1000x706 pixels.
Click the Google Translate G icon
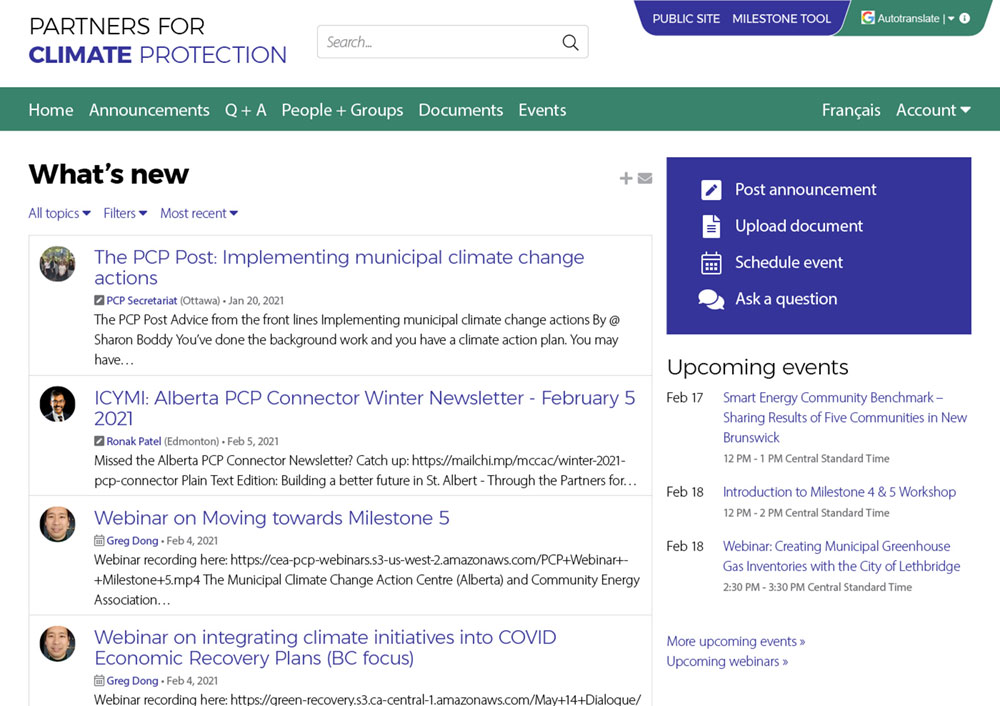click(868, 18)
